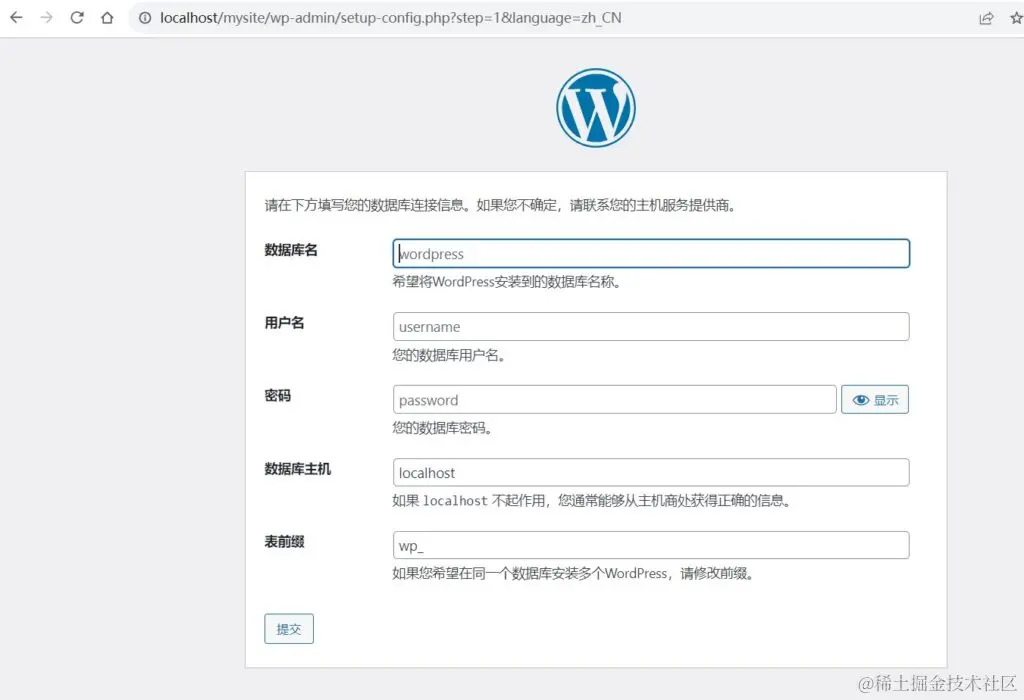Viewport: 1024px width, 700px height.
Task: Click the browser back arrow
Action: tap(16, 18)
